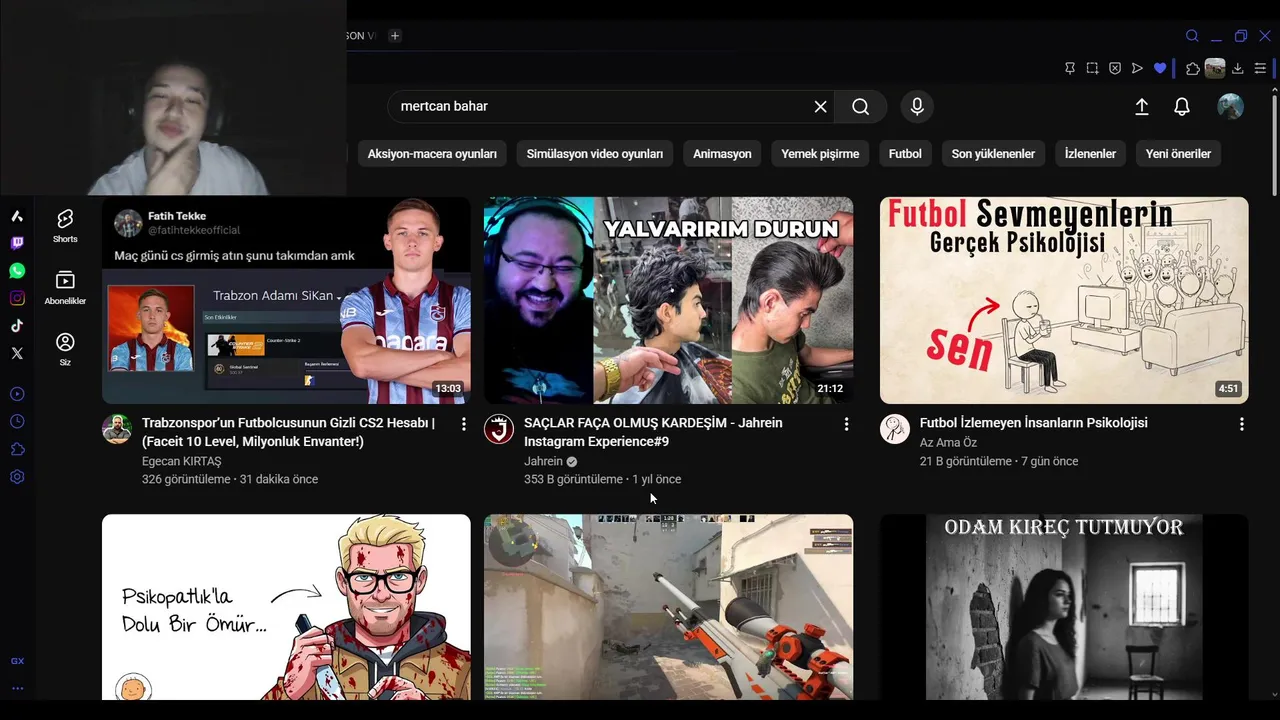
Task: Click the magnifier search button
Action: click(861, 106)
